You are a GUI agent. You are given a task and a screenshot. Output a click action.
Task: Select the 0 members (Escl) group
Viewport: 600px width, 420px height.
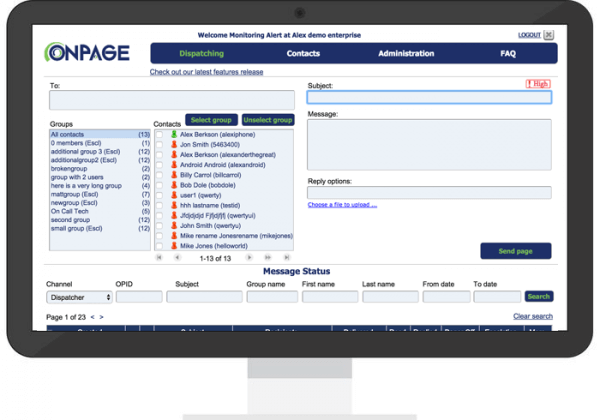click(100, 143)
